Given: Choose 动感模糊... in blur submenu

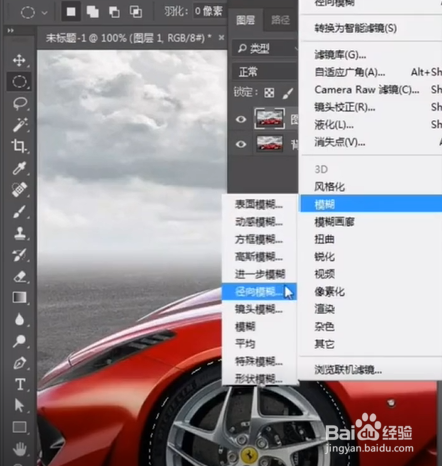Looking at the screenshot, I should (259, 222).
